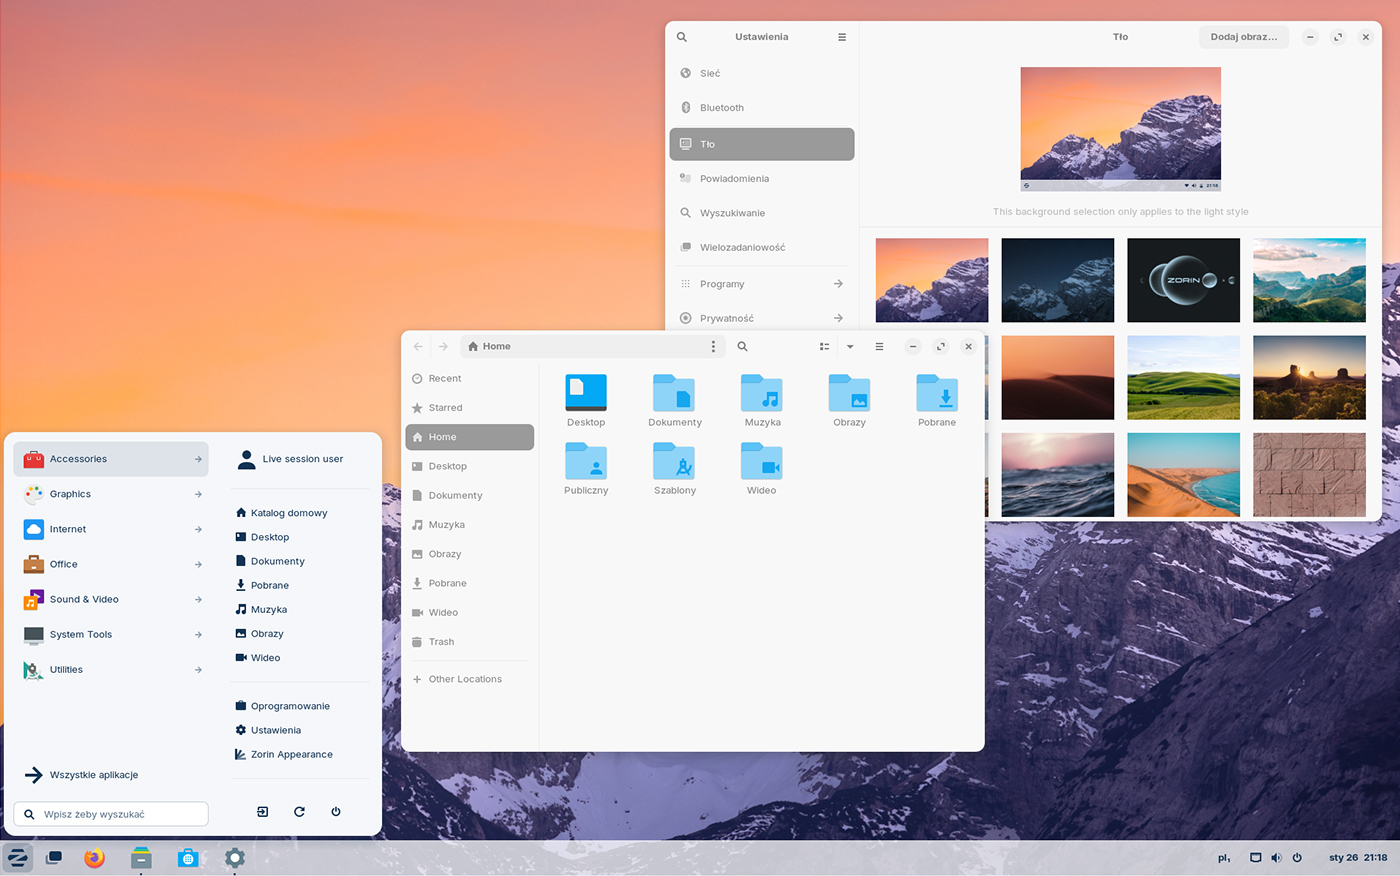Open Firefox from the taskbar
This screenshot has width=1400, height=876.
coord(94,858)
